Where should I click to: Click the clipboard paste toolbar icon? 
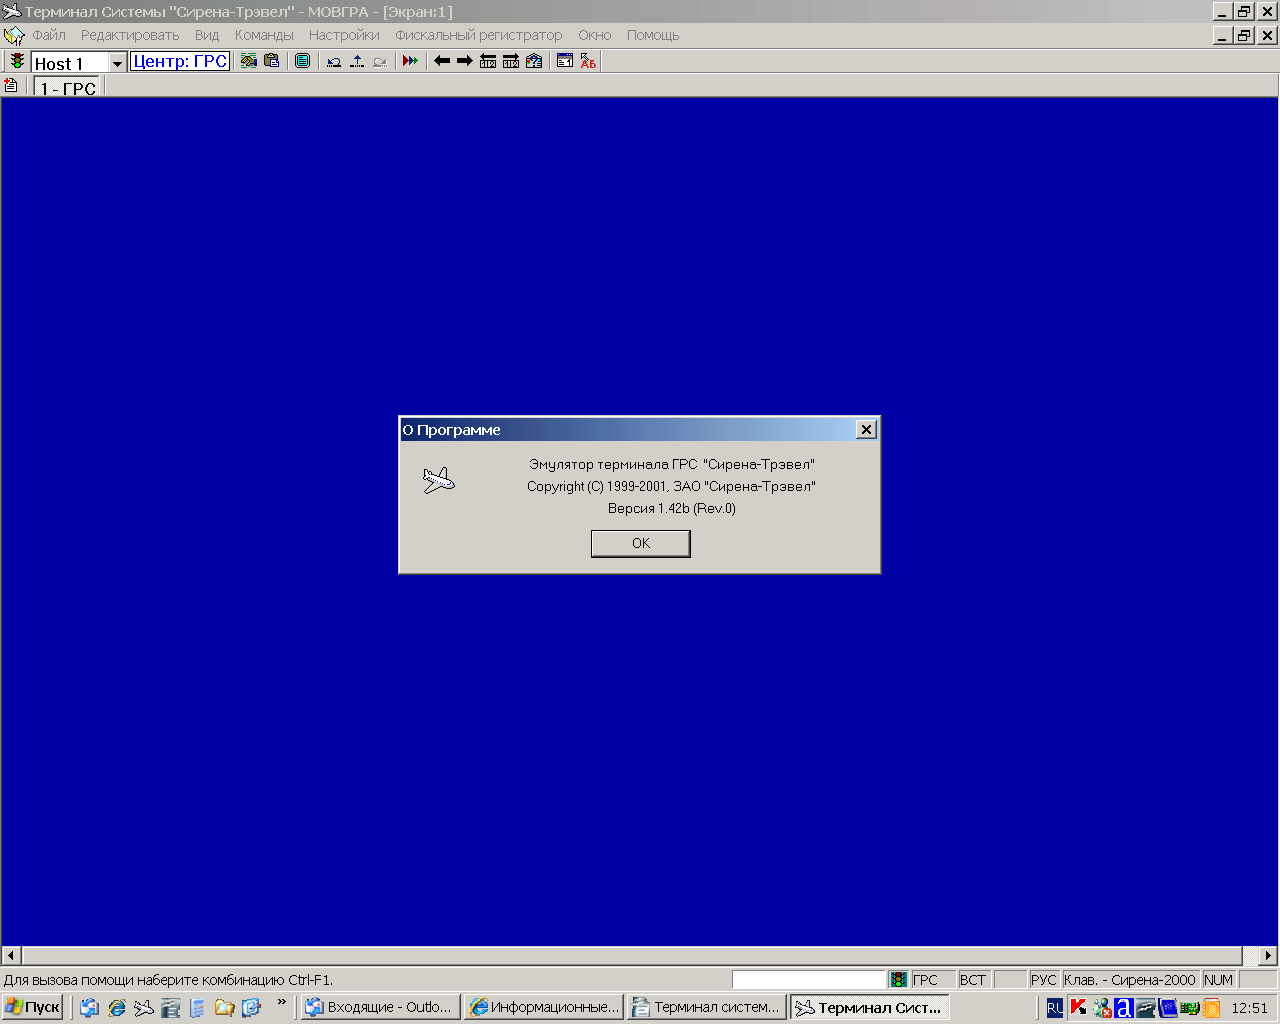tap(271, 61)
